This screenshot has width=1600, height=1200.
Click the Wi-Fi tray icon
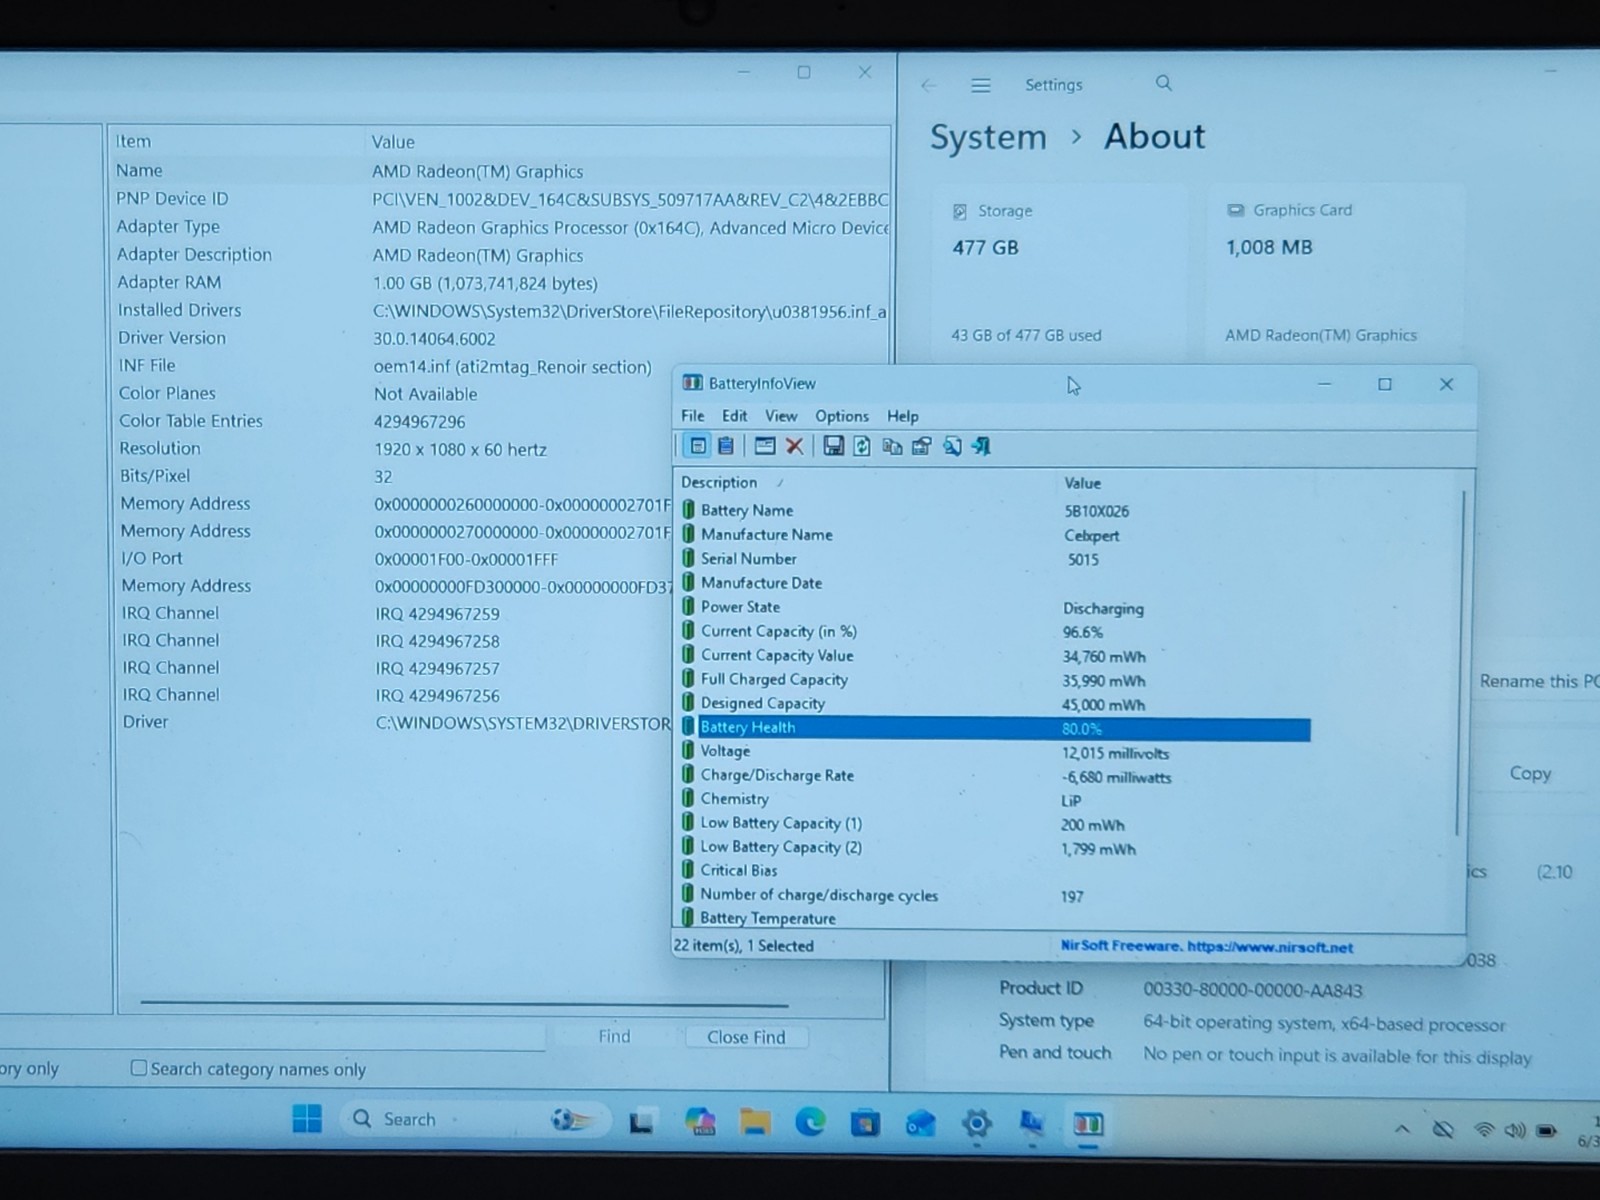(1485, 1130)
